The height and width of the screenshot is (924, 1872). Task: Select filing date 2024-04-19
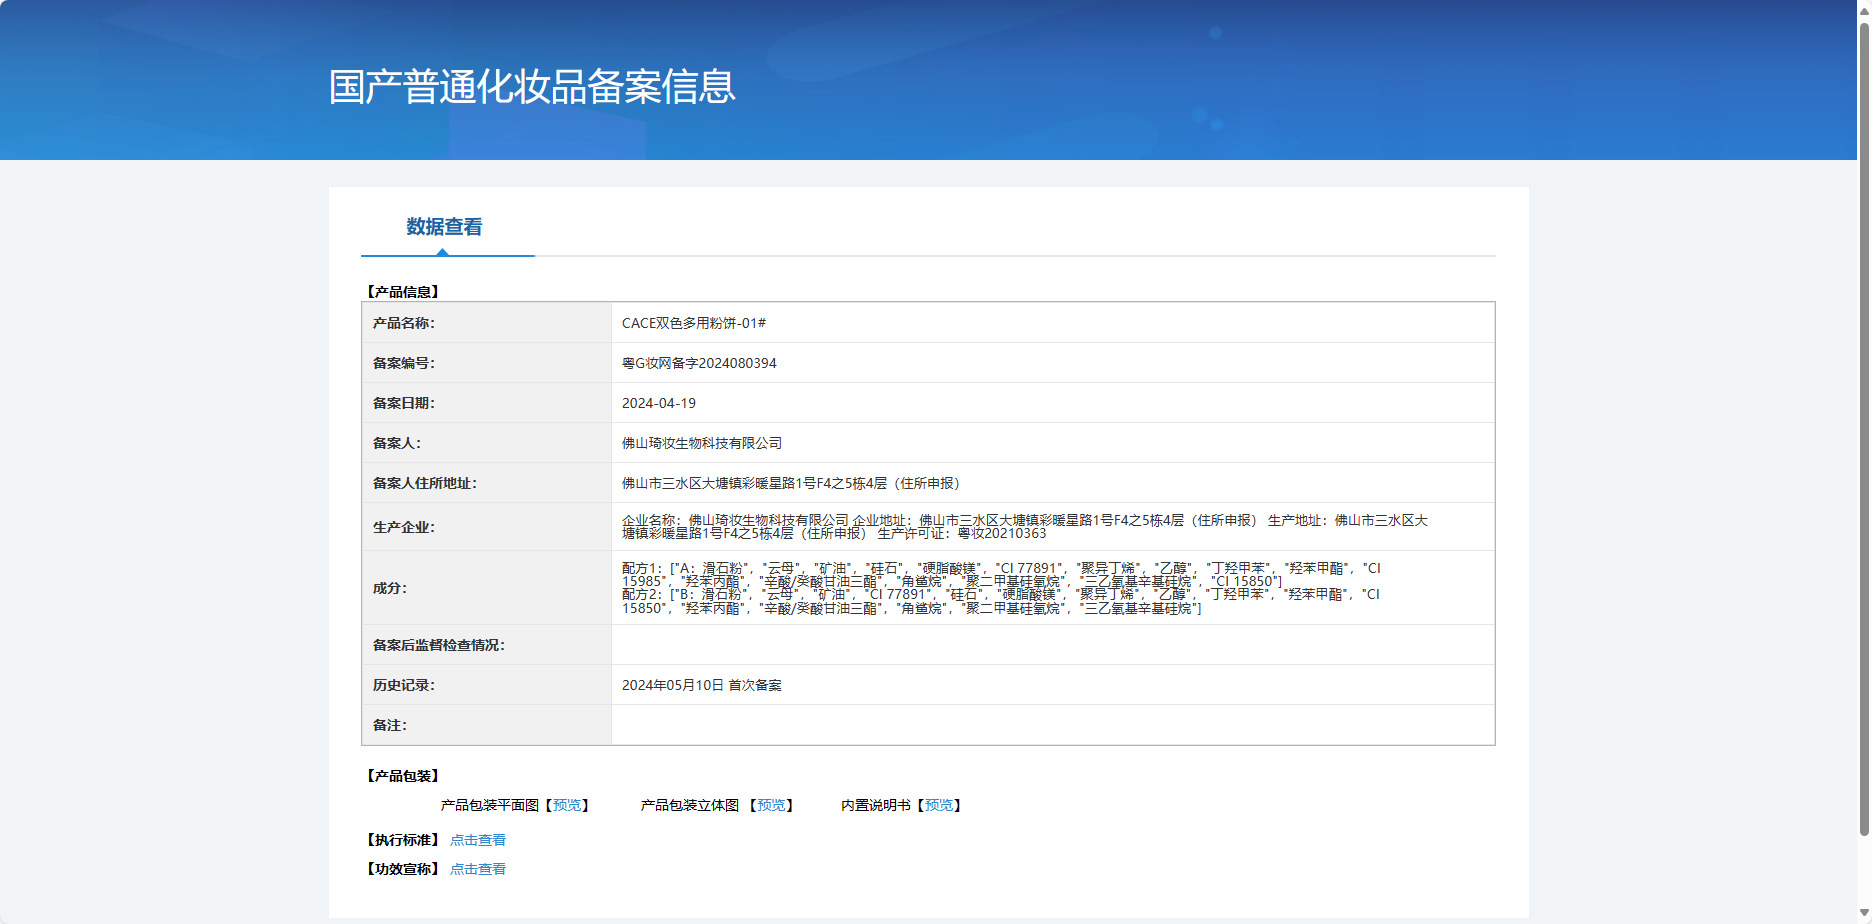(x=659, y=403)
